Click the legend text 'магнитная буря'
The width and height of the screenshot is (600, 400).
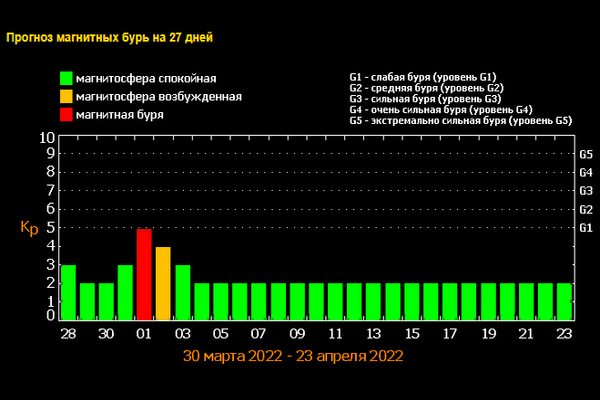120,115
